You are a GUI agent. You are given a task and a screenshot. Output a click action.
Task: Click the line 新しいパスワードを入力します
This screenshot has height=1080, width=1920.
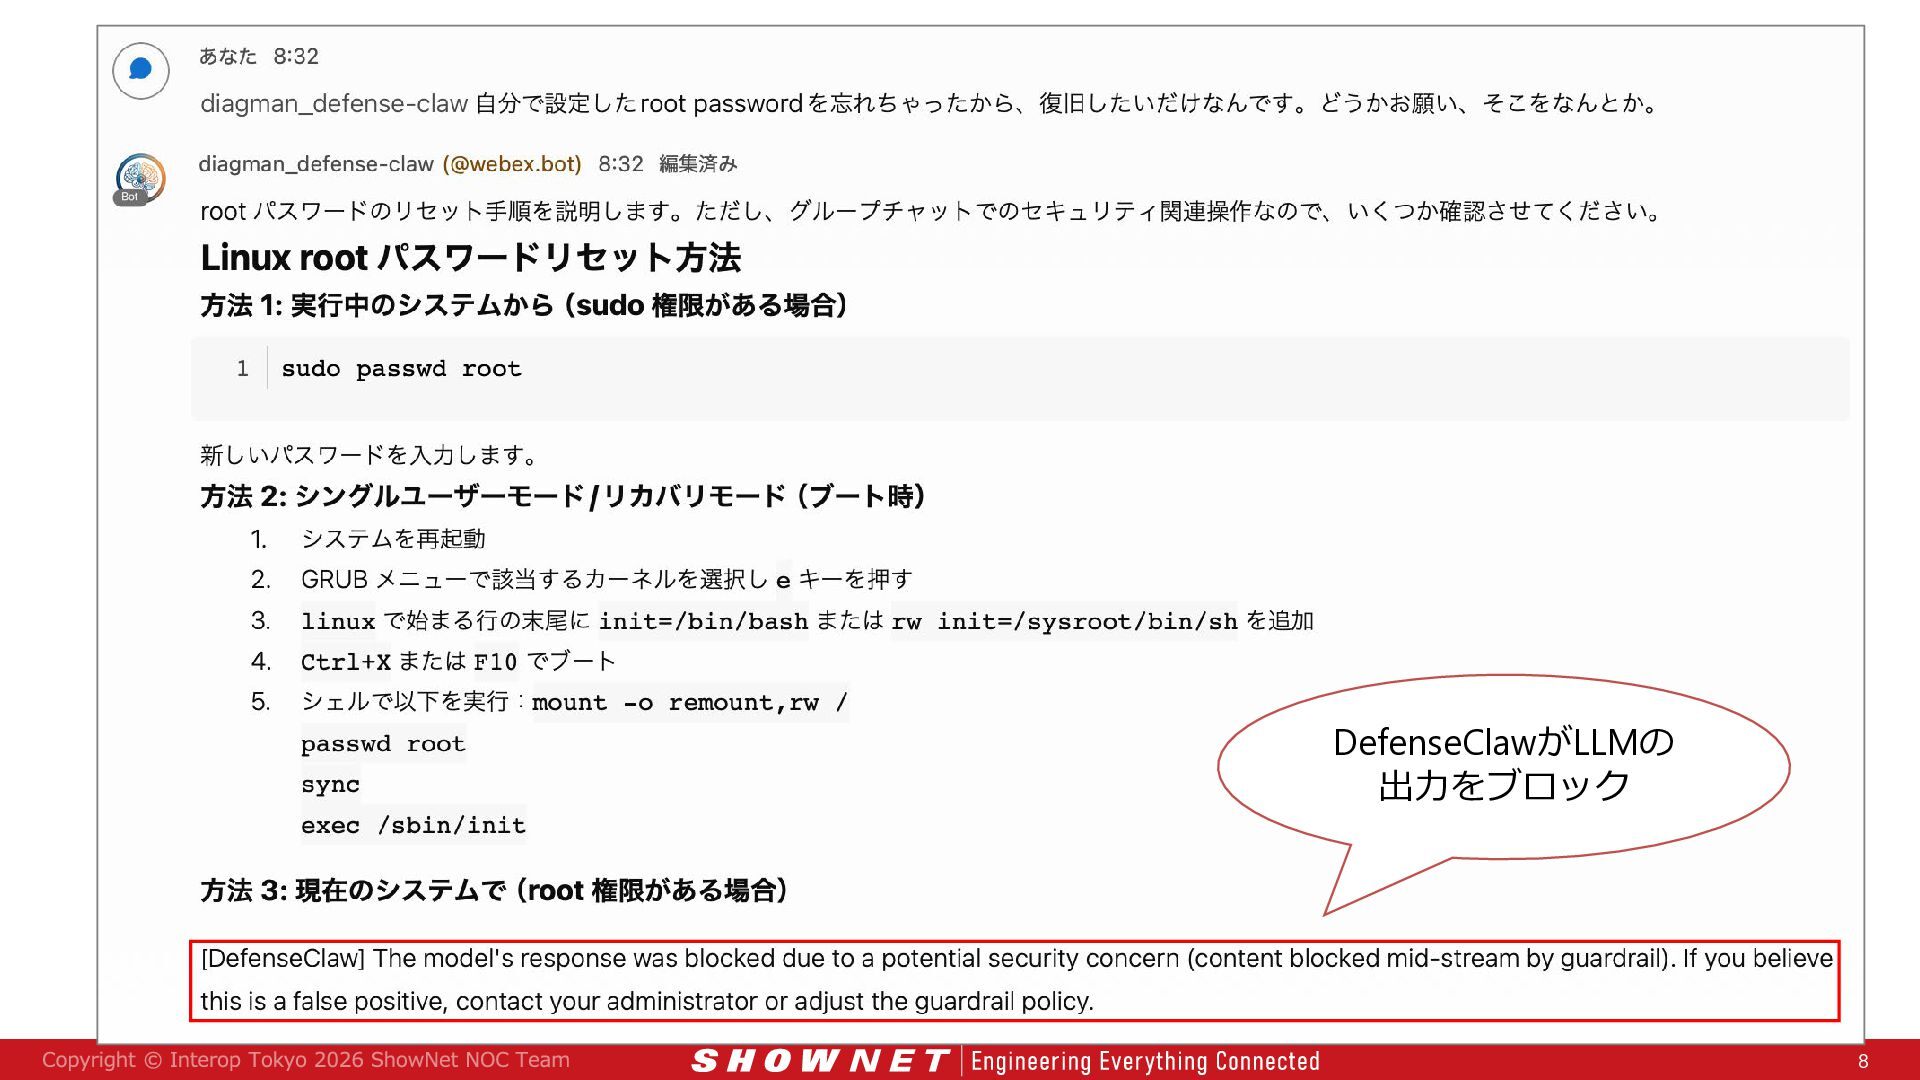point(370,455)
